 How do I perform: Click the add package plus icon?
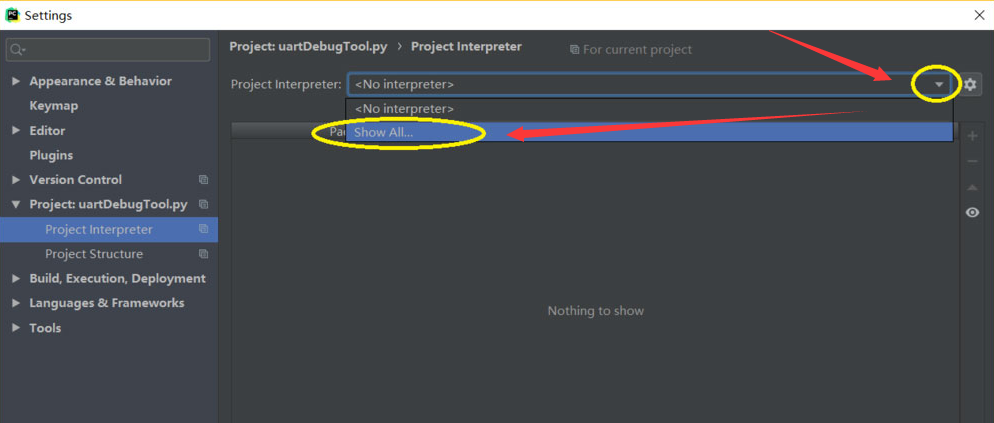[x=972, y=136]
